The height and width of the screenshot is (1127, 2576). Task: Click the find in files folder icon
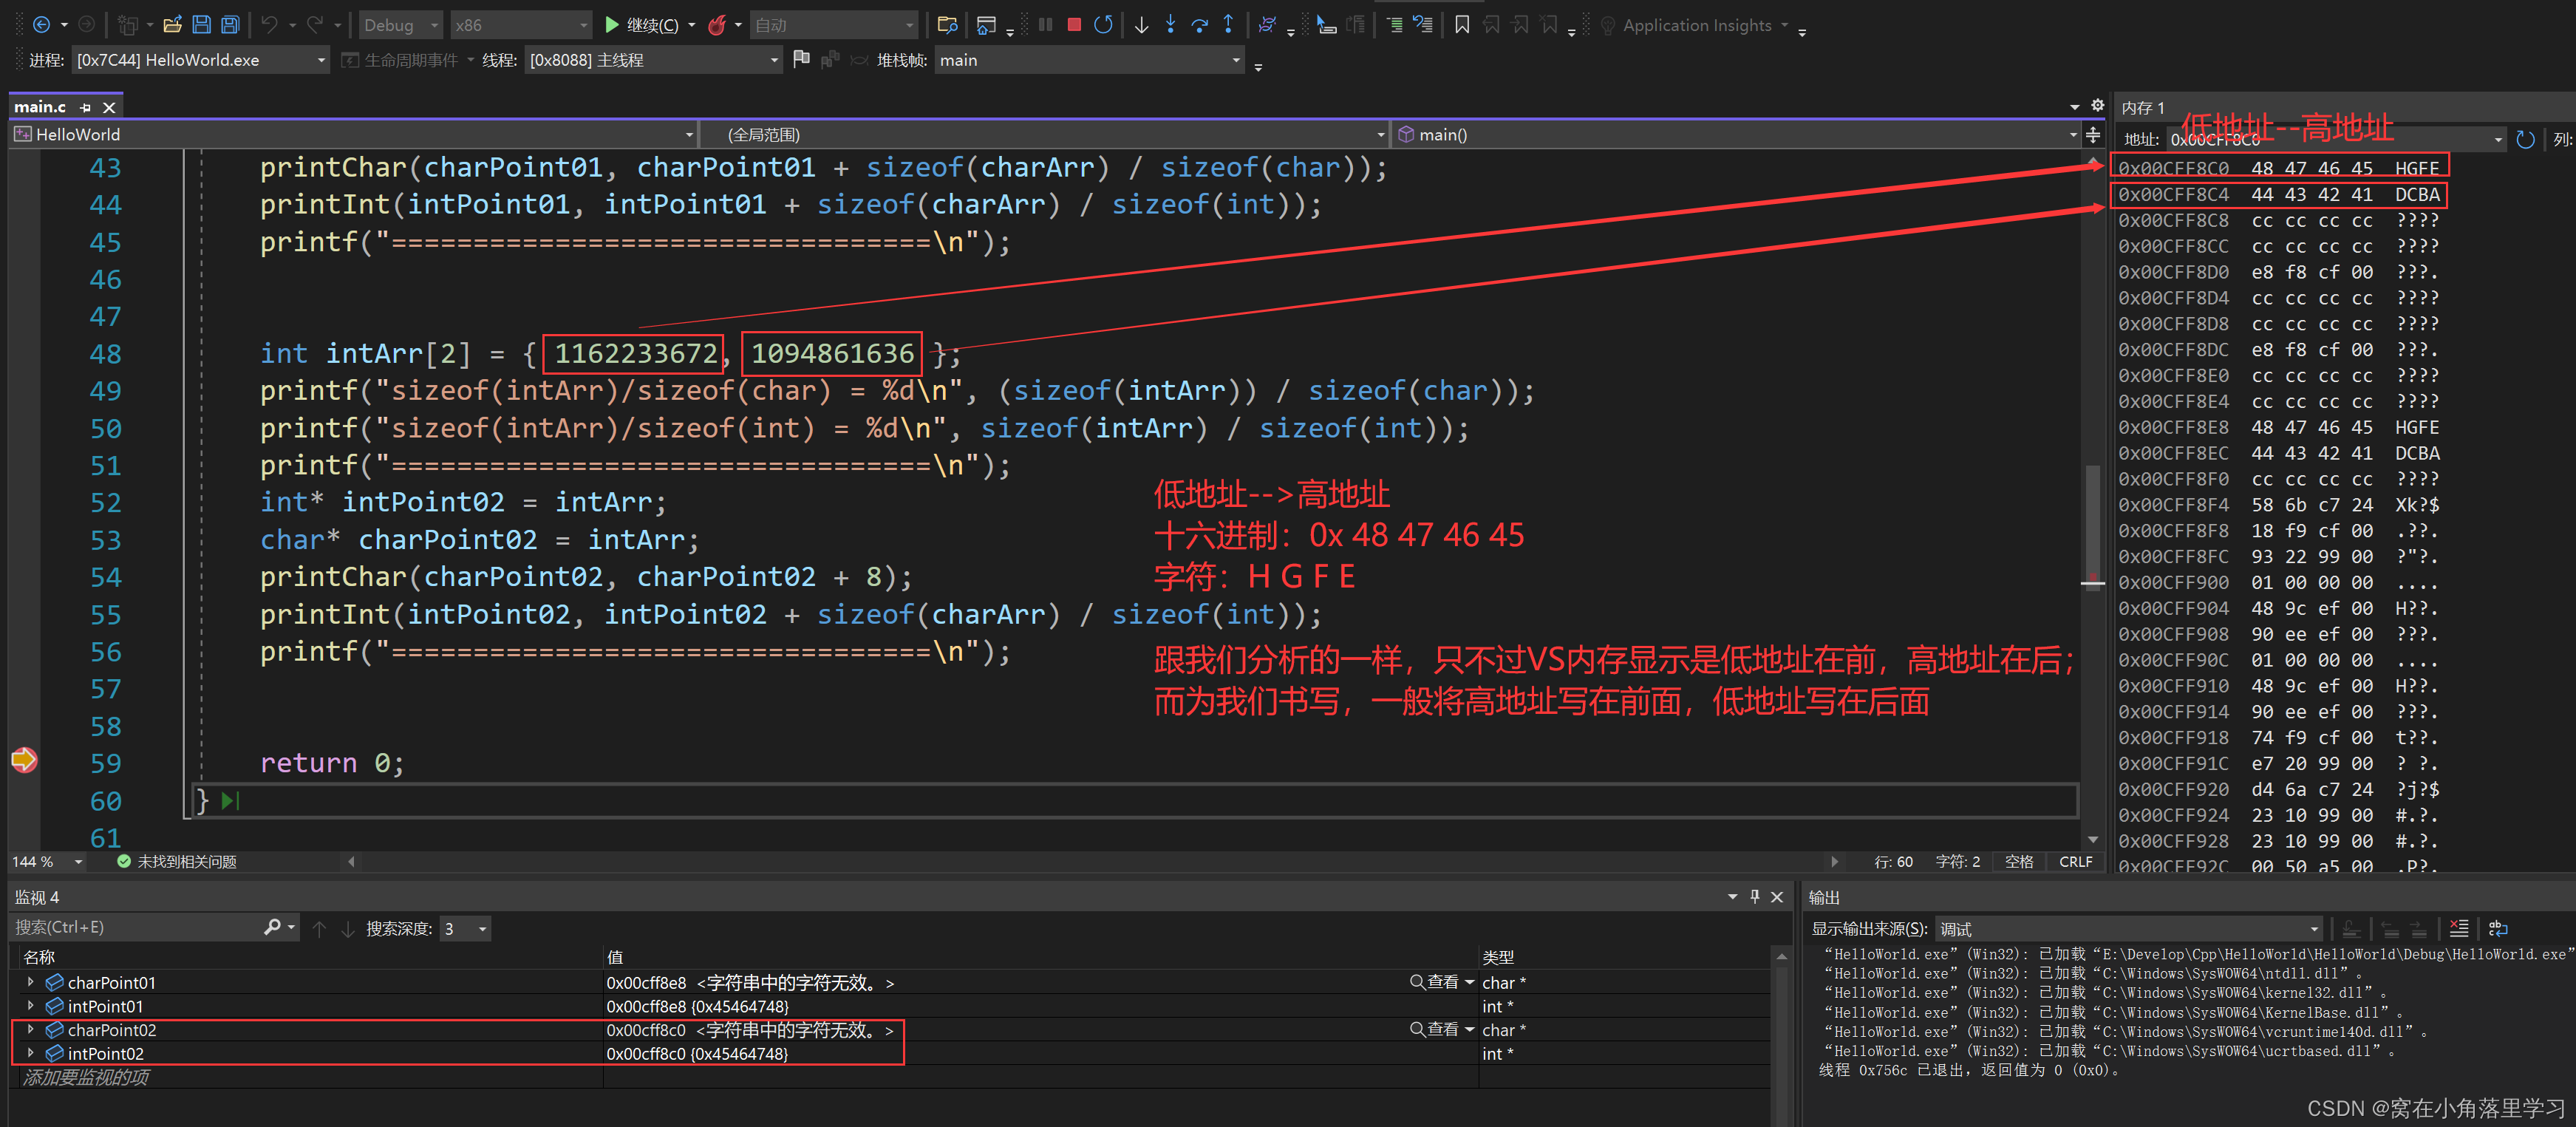947,25
